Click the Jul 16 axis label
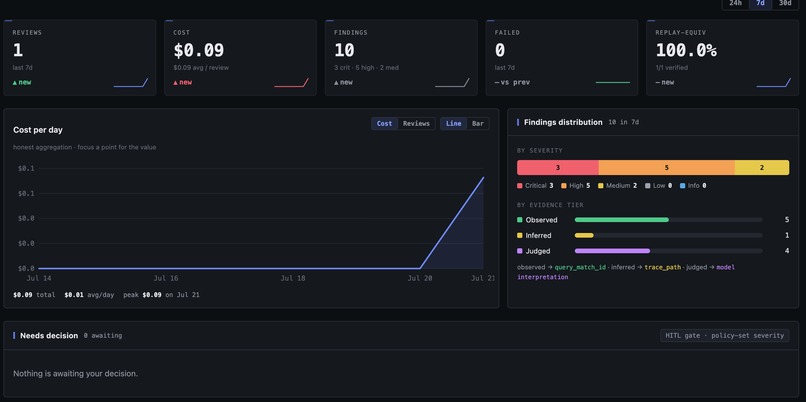806x402 pixels. pyautogui.click(x=166, y=278)
